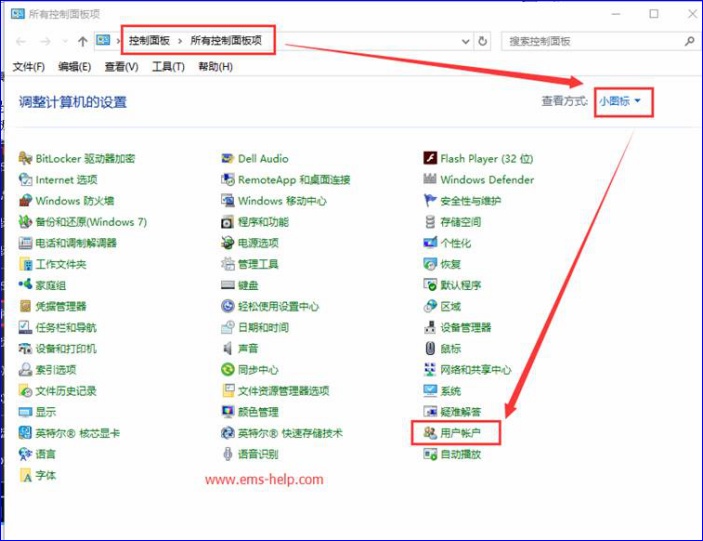Open the 设备和打印机 icon
The image size is (703, 541).
coord(25,348)
